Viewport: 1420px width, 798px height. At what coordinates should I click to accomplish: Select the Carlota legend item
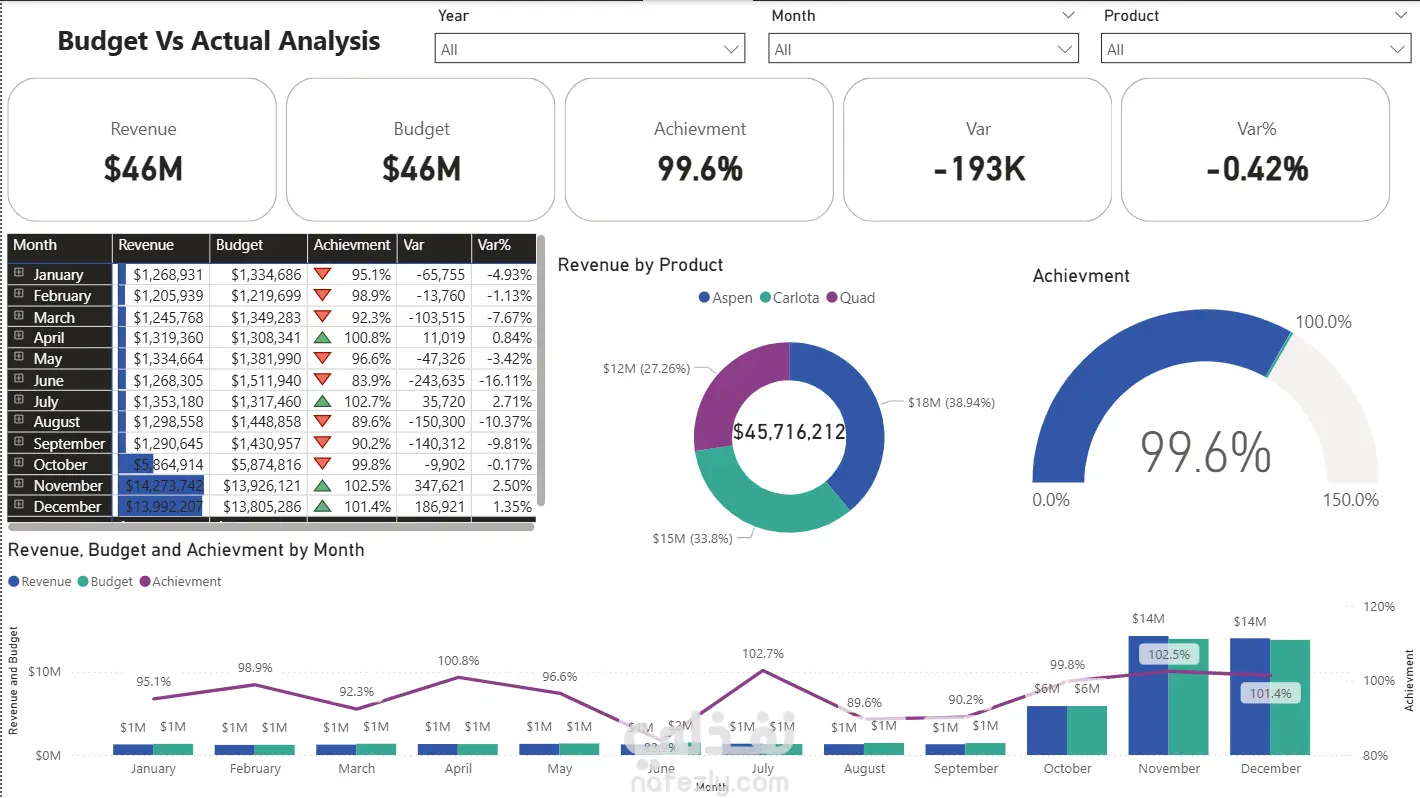point(789,298)
